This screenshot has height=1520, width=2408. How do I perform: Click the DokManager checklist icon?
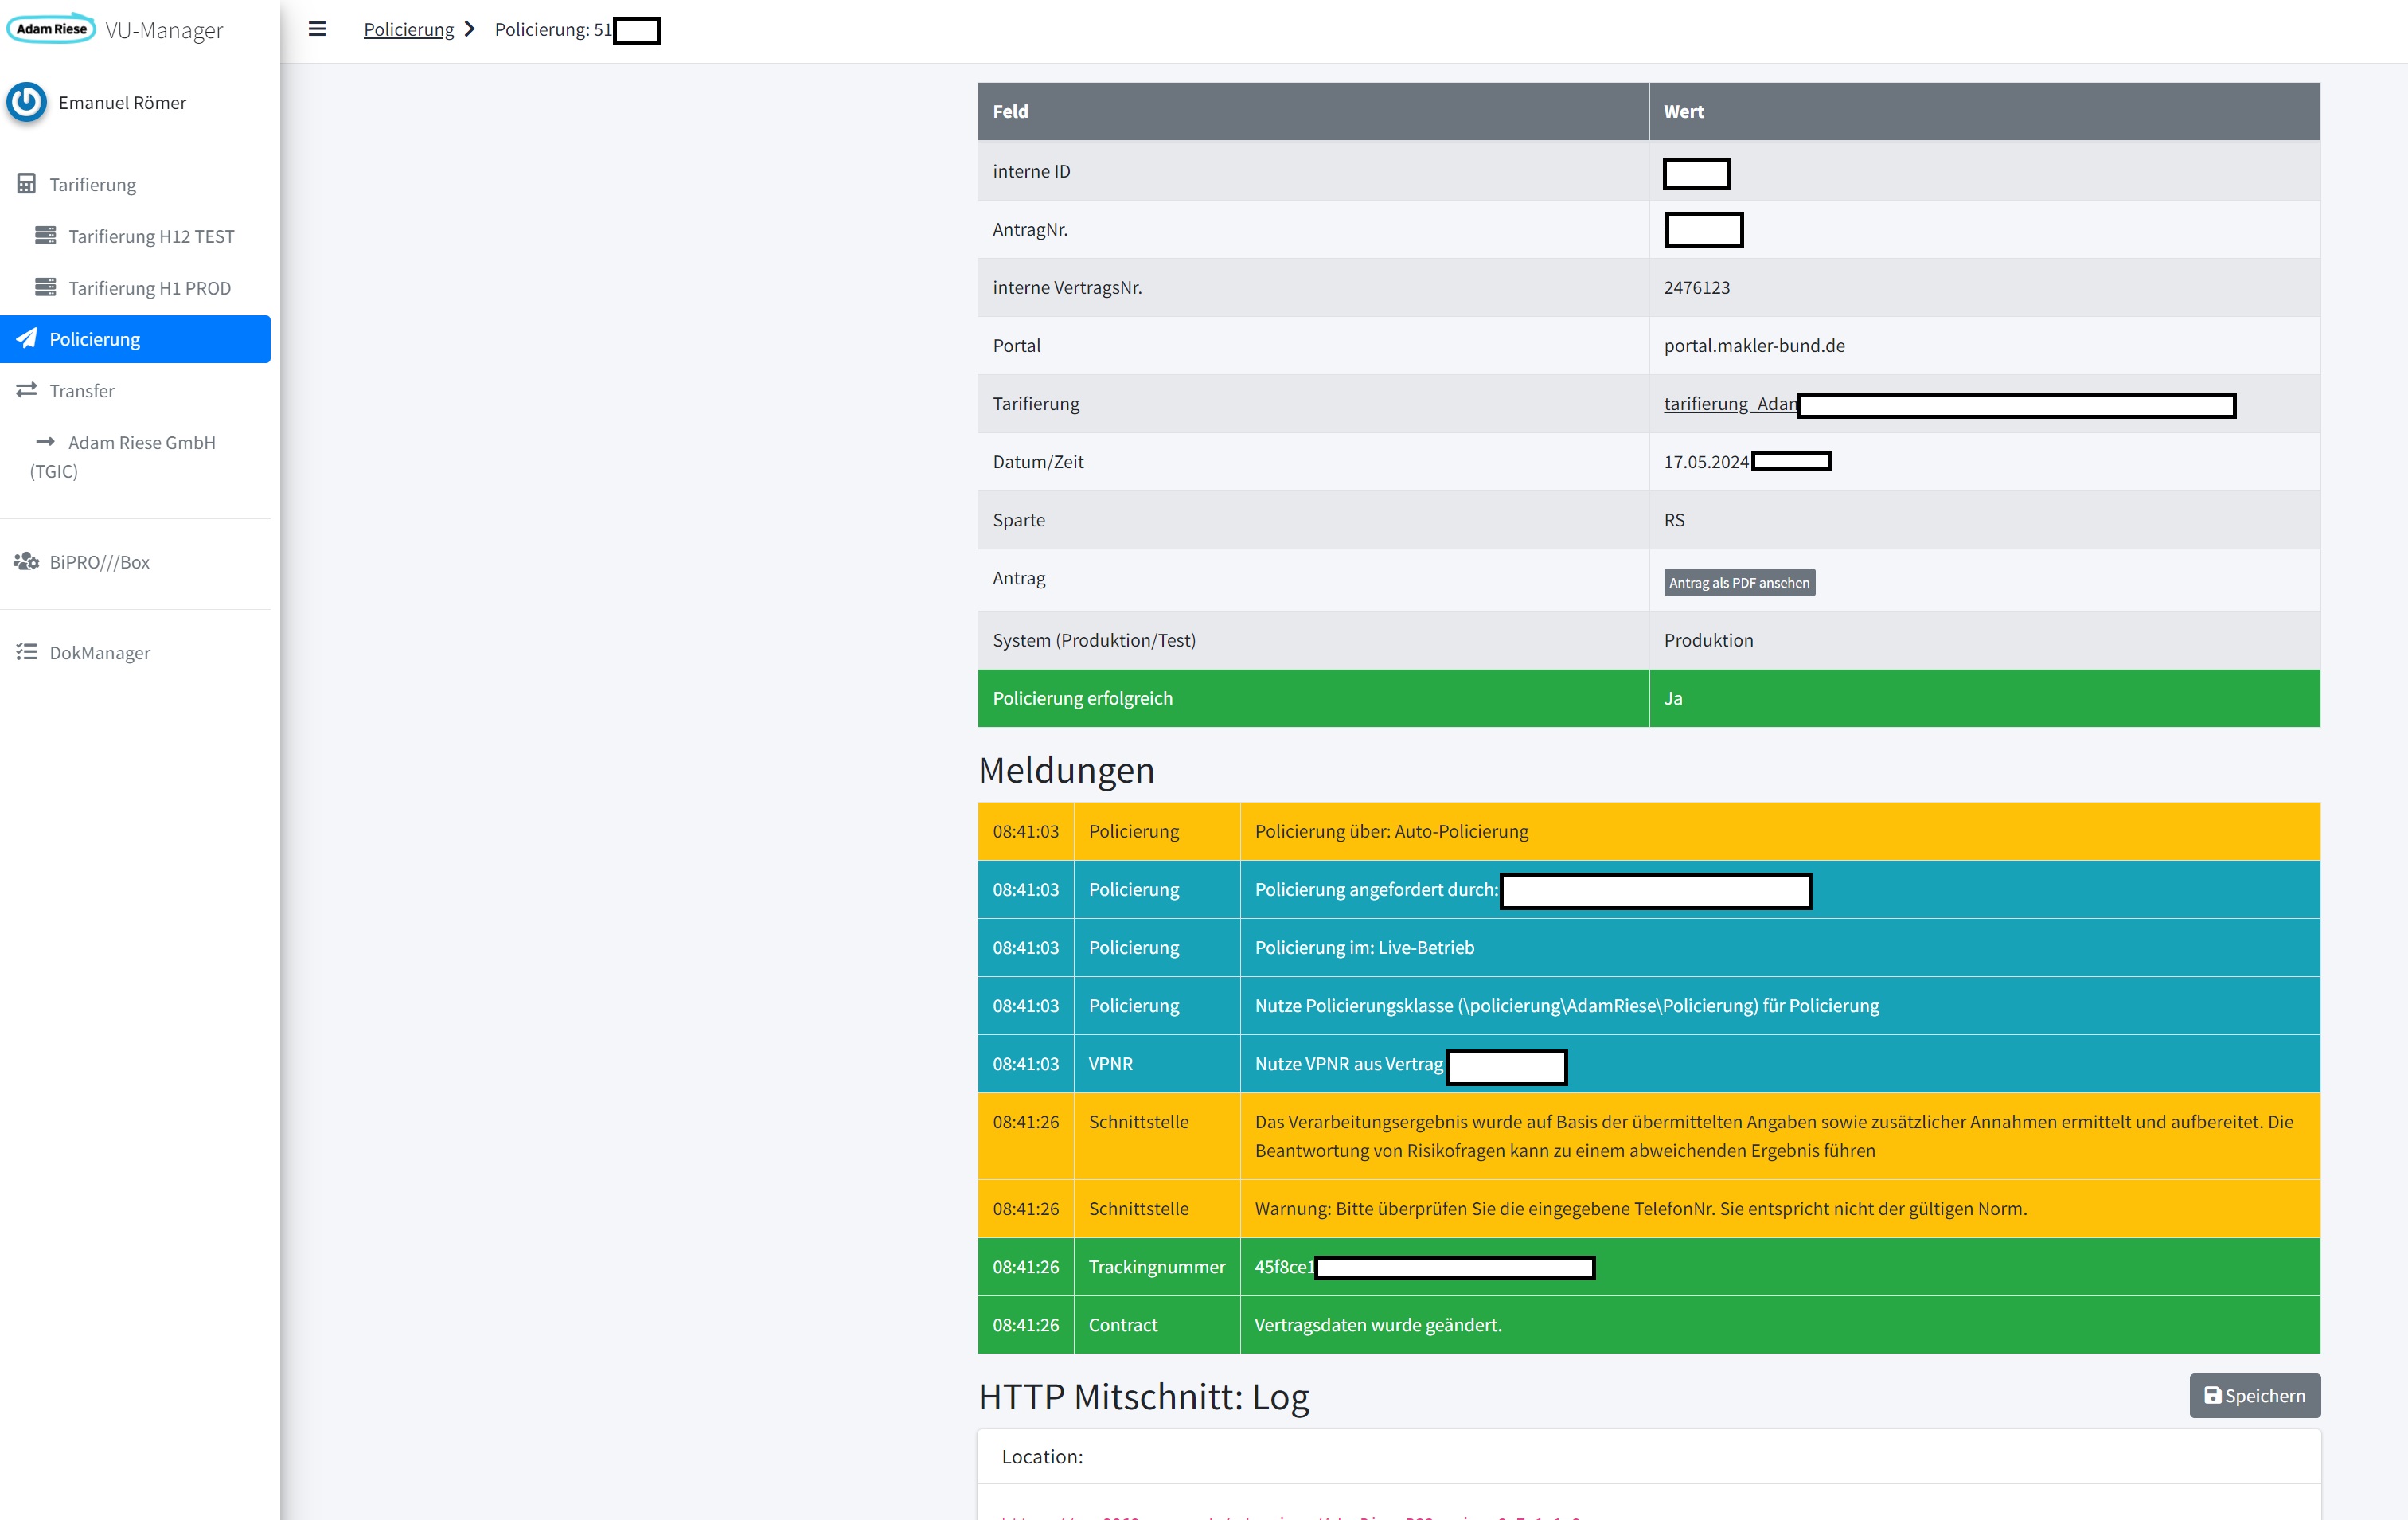coord(27,652)
